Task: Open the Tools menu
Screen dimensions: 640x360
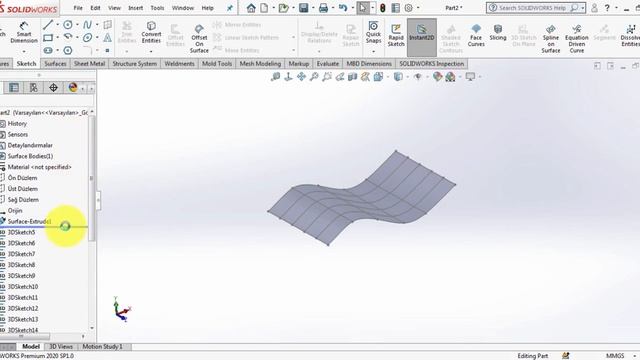Action: coord(157,8)
